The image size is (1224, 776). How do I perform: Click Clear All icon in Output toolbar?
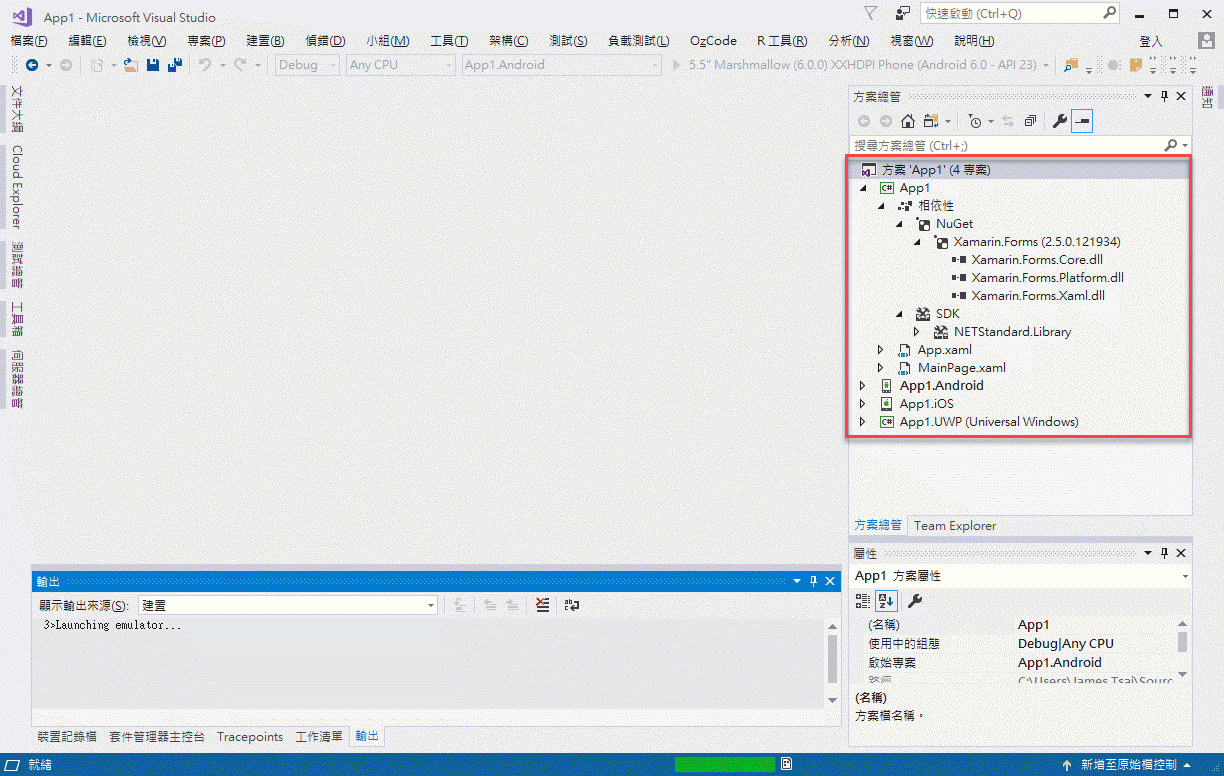click(x=542, y=605)
